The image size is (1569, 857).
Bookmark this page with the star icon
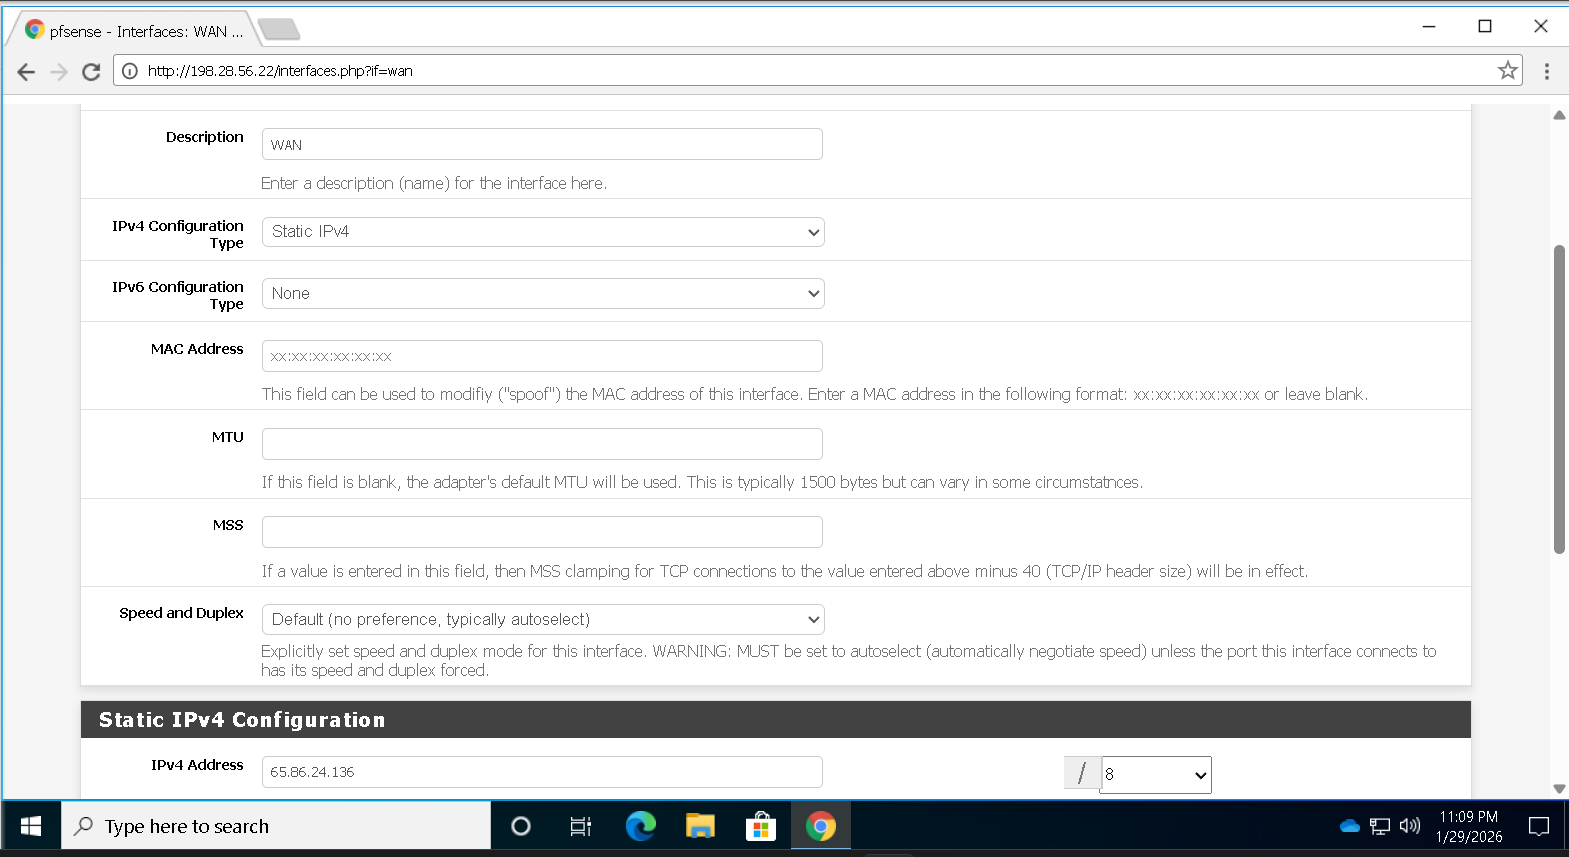[1507, 70]
